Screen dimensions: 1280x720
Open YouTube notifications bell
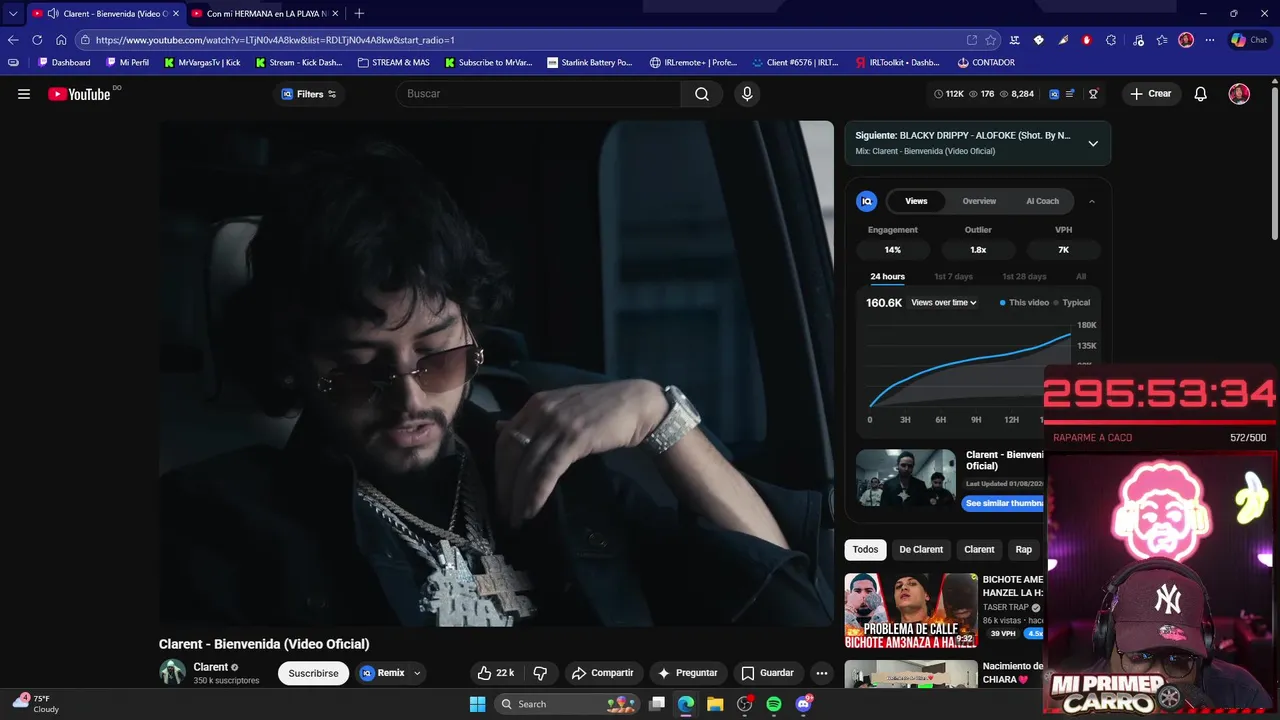(x=1201, y=94)
